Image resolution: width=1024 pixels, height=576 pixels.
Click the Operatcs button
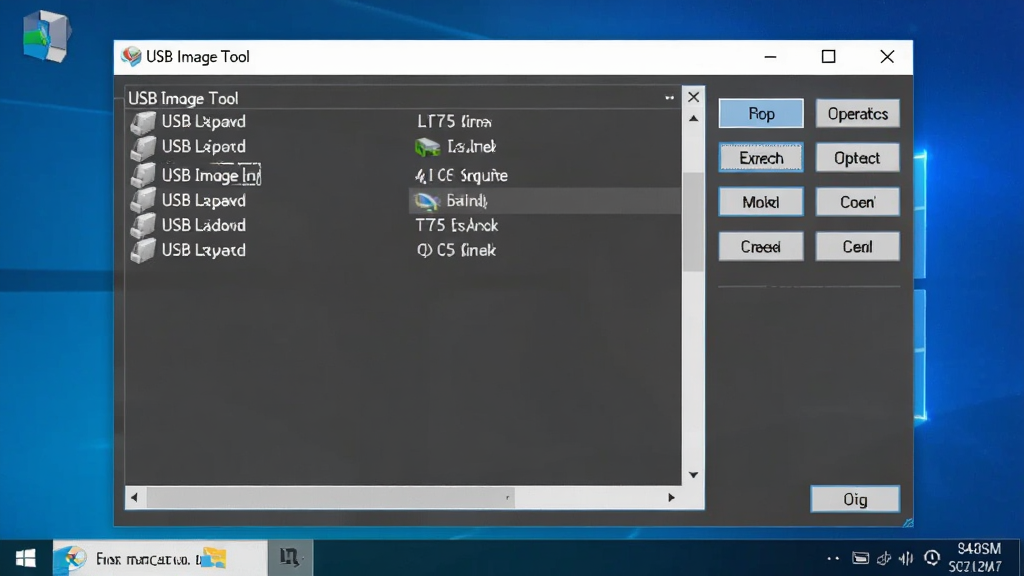click(857, 114)
